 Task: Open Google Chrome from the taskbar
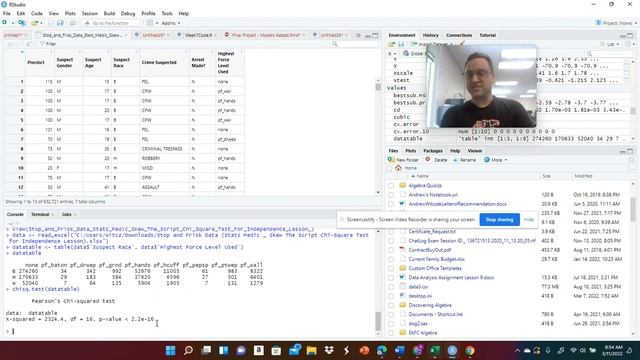pos(469,350)
